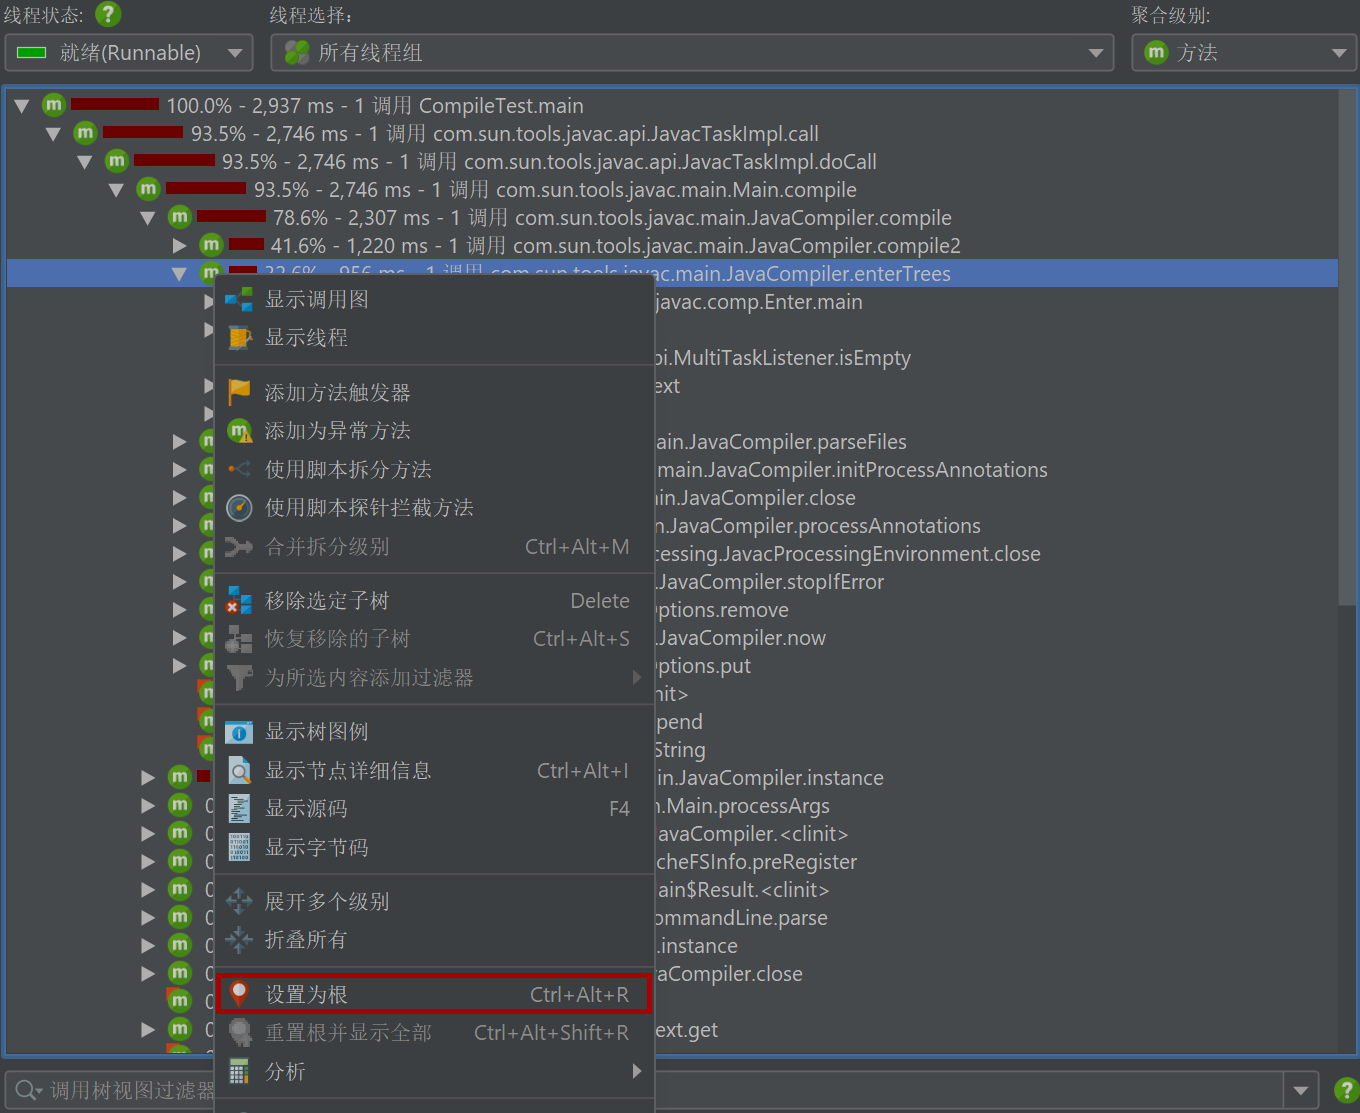Click the 添加方法触发器 flag icon

[239, 393]
